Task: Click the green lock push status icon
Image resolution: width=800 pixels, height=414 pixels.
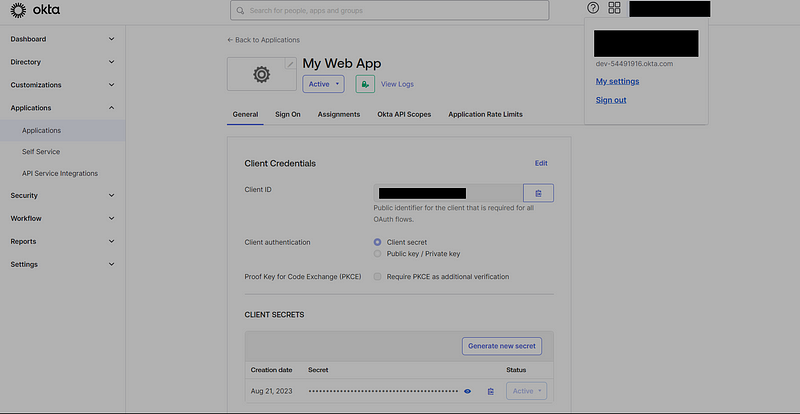Action: (x=365, y=84)
